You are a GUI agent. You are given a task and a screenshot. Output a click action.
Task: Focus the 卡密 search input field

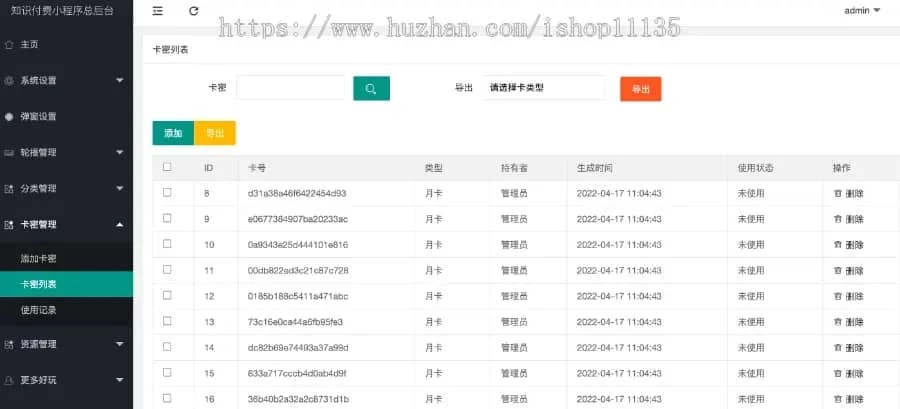tap(290, 88)
